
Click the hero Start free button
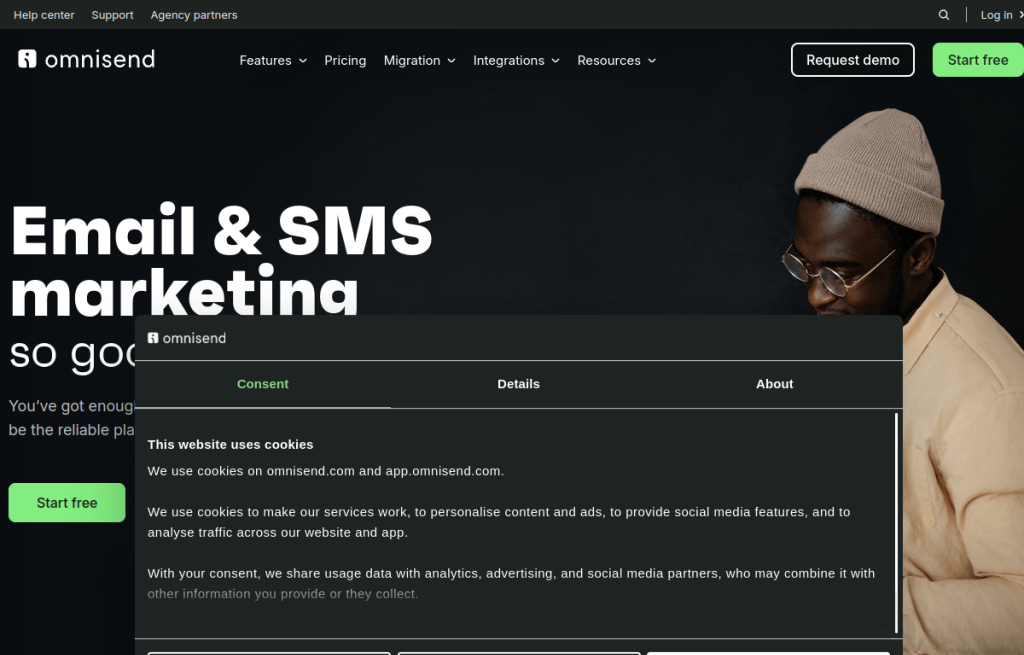67,503
